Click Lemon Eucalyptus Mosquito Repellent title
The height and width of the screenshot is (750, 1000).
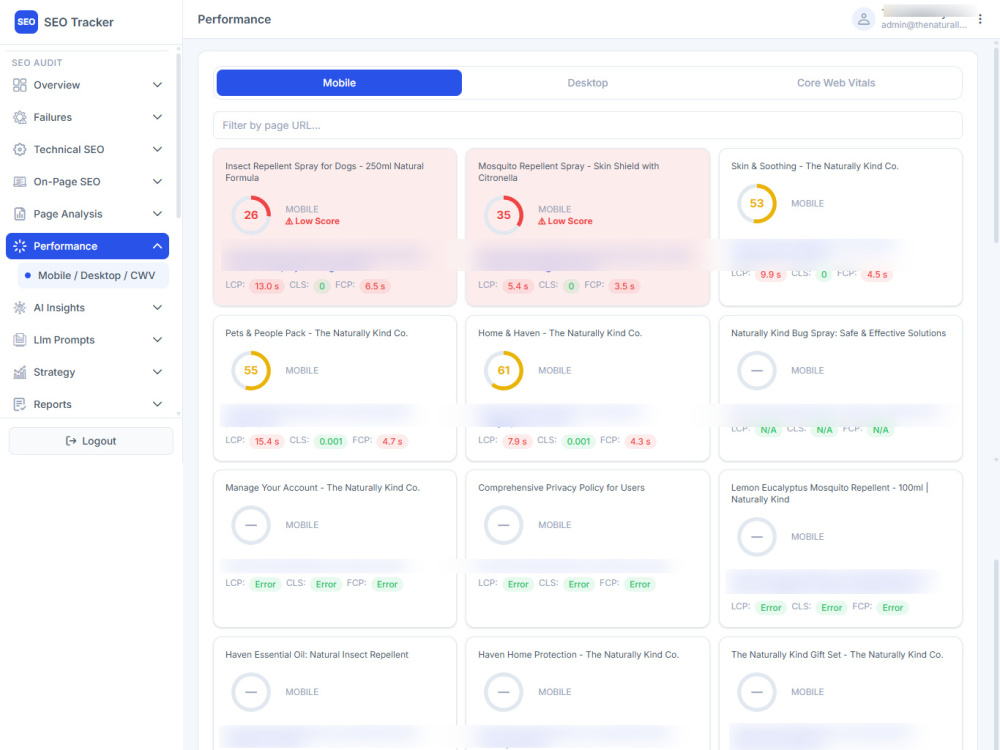point(829,494)
